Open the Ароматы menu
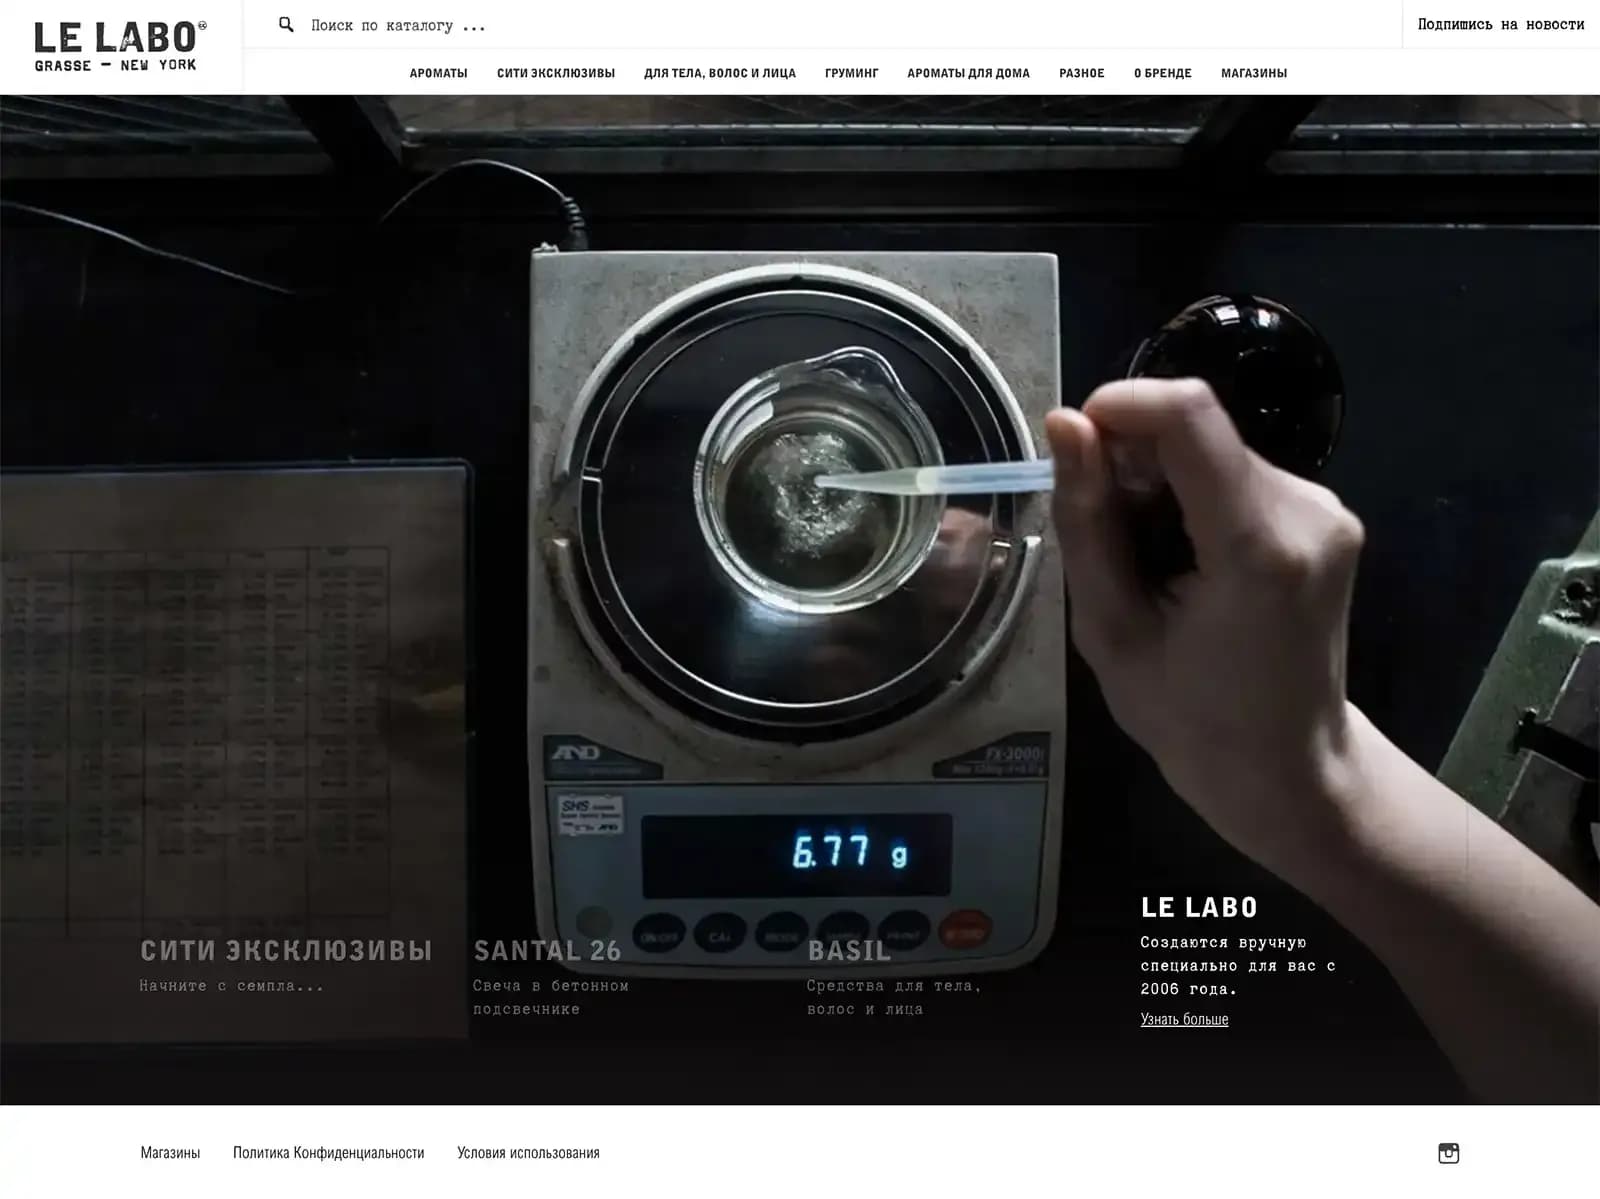Screen dimensions: 1600x1199 [438, 73]
